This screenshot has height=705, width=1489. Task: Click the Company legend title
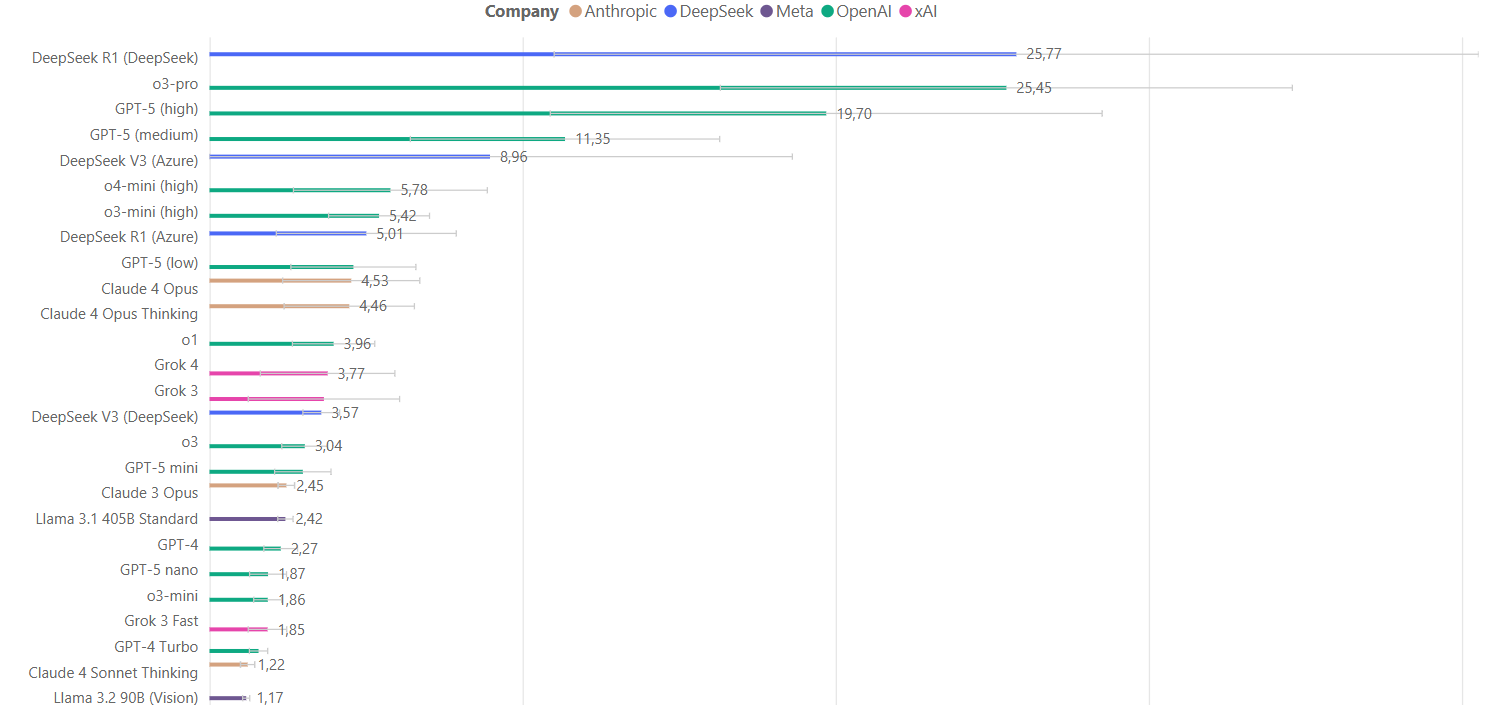point(522,12)
